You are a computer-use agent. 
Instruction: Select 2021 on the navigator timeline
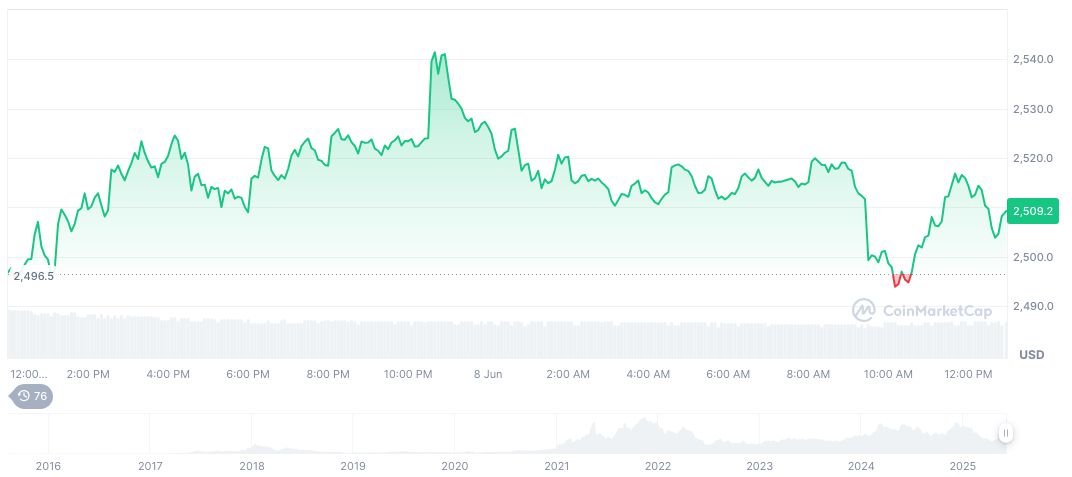pyautogui.click(x=556, y=466)
